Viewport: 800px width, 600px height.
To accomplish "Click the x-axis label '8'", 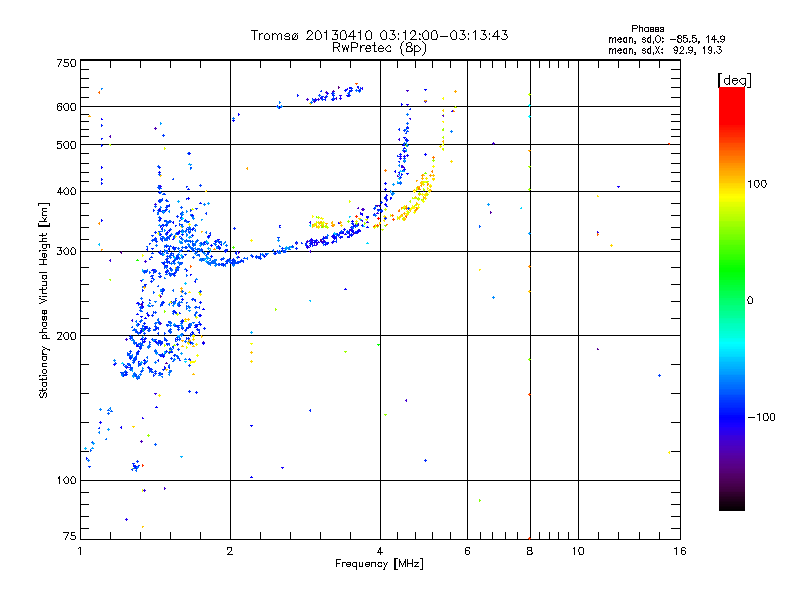I will tap(530, 551).
